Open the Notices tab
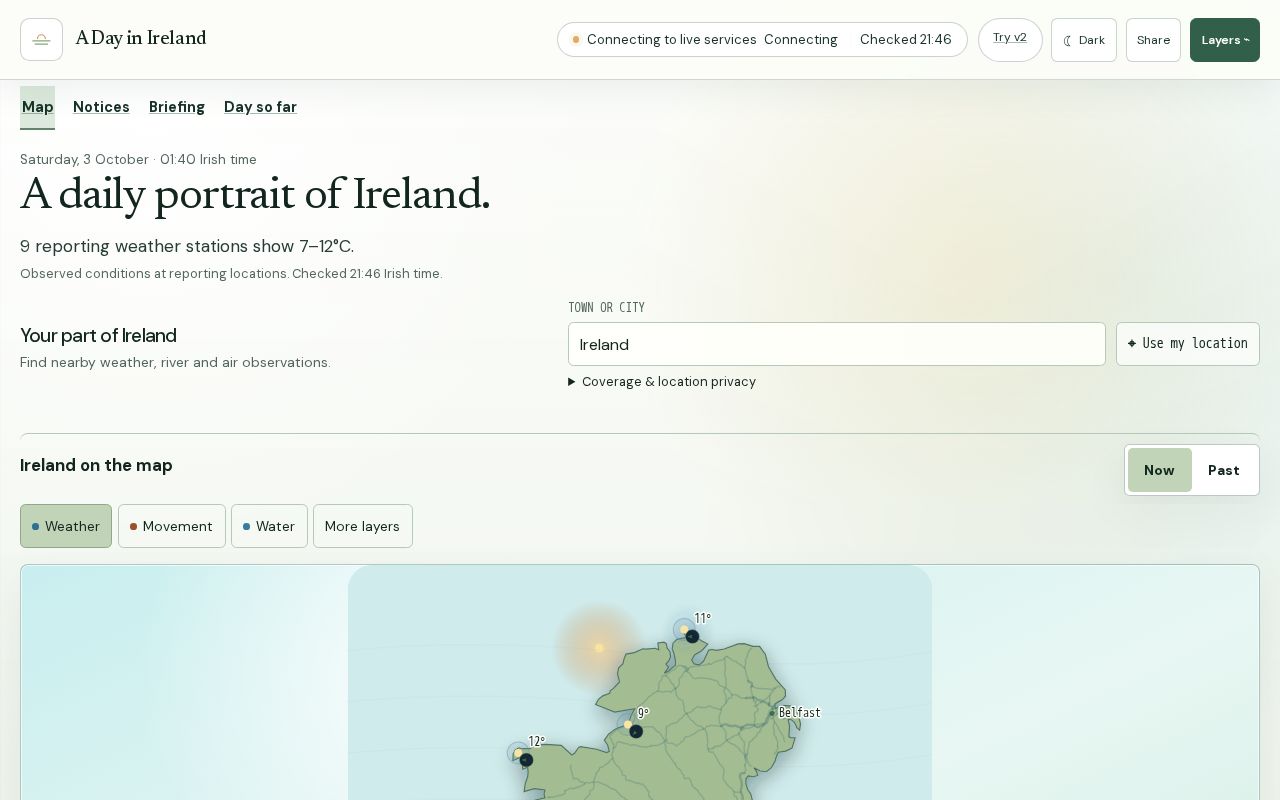Screen dimensions: 1280x800 (x=101, y=107)
